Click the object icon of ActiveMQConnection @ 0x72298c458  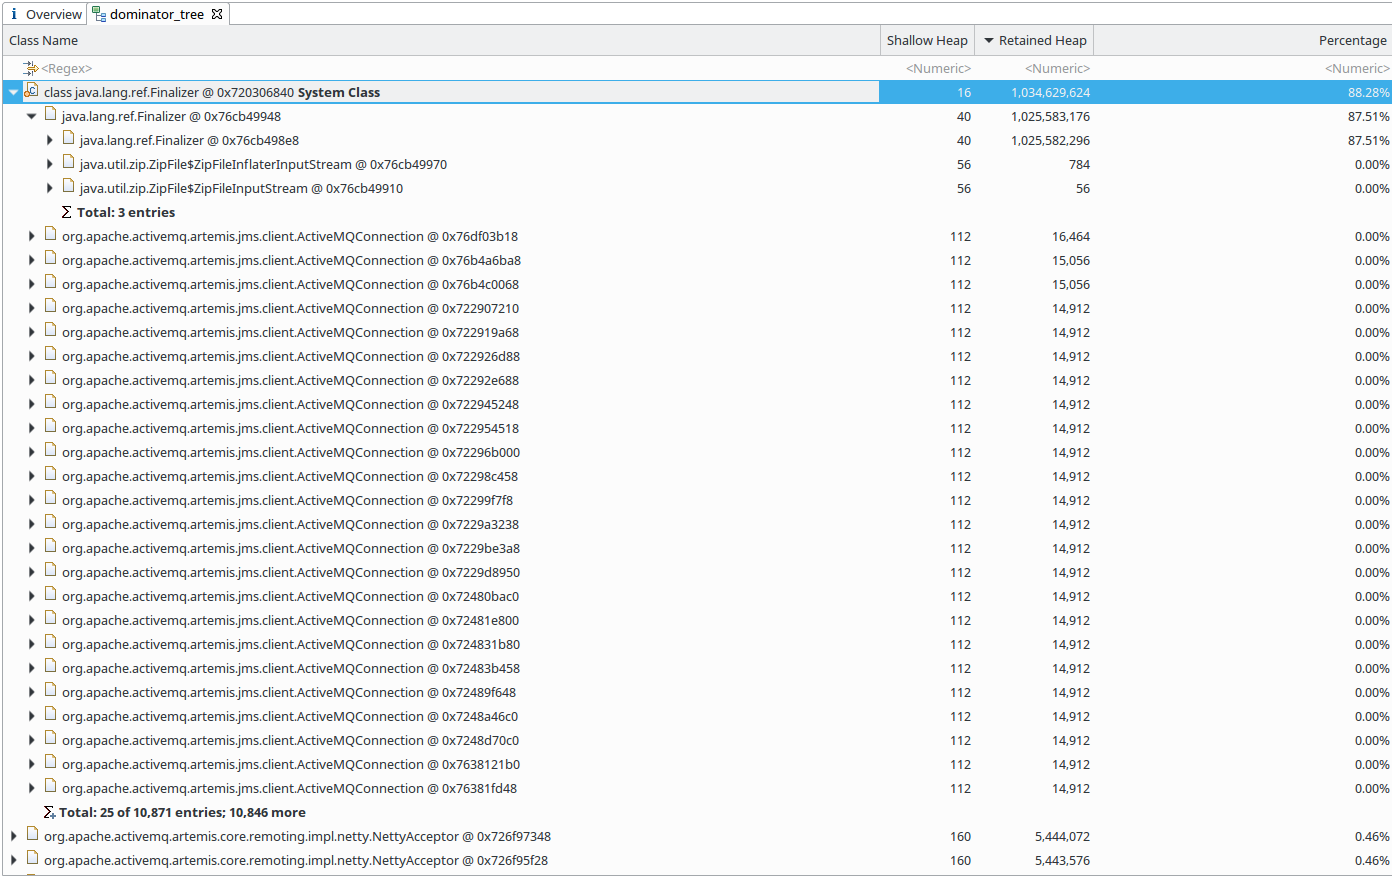(x=50, y=475)
